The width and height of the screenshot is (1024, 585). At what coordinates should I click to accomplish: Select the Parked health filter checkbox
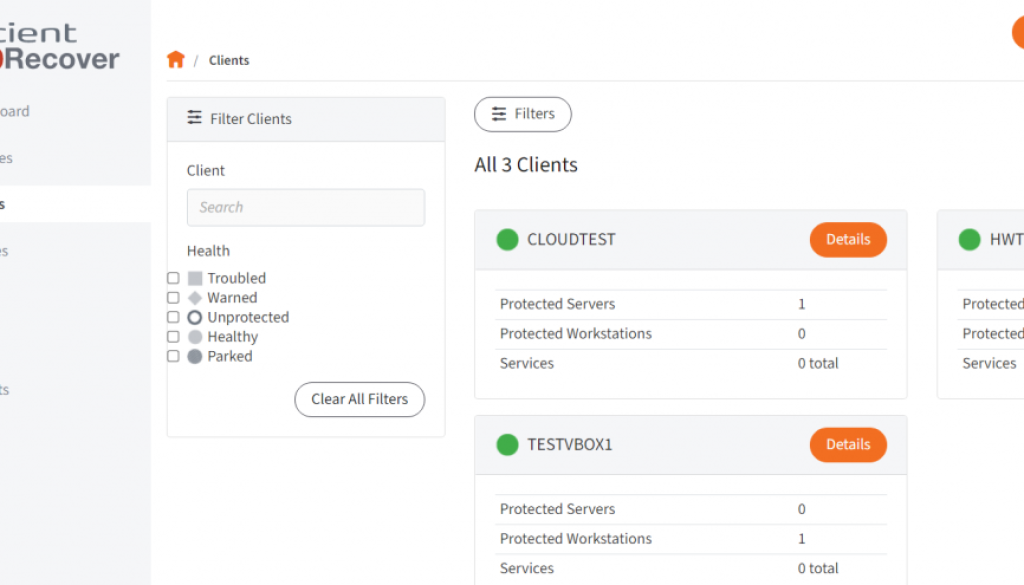pos(173,356)
